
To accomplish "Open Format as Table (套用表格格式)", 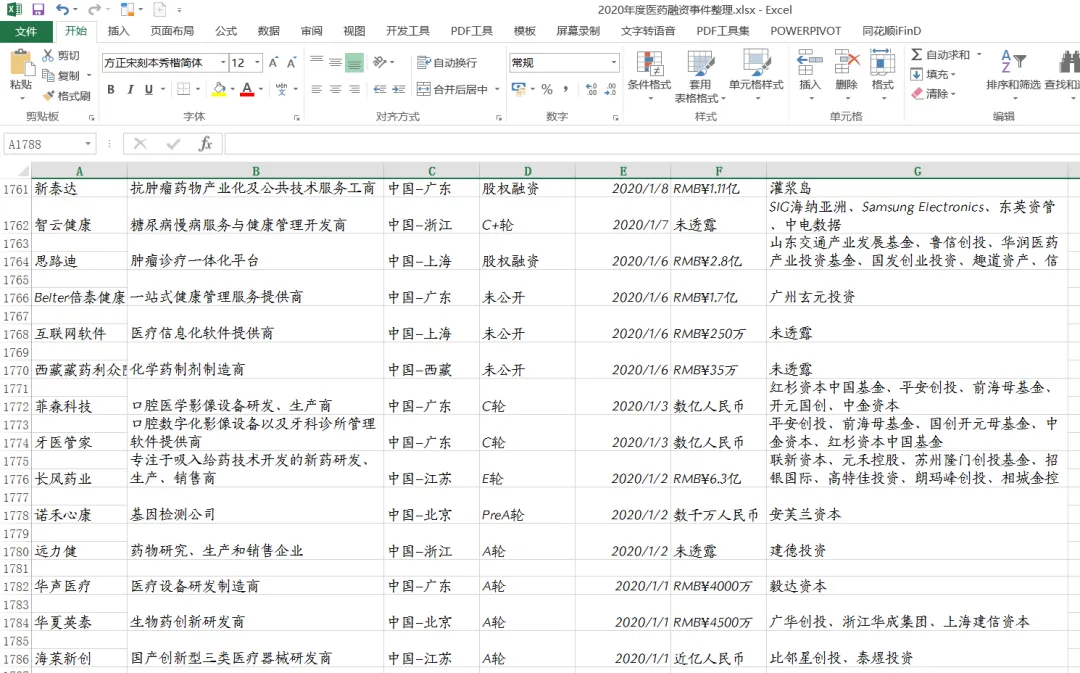I will click(700, 76).
